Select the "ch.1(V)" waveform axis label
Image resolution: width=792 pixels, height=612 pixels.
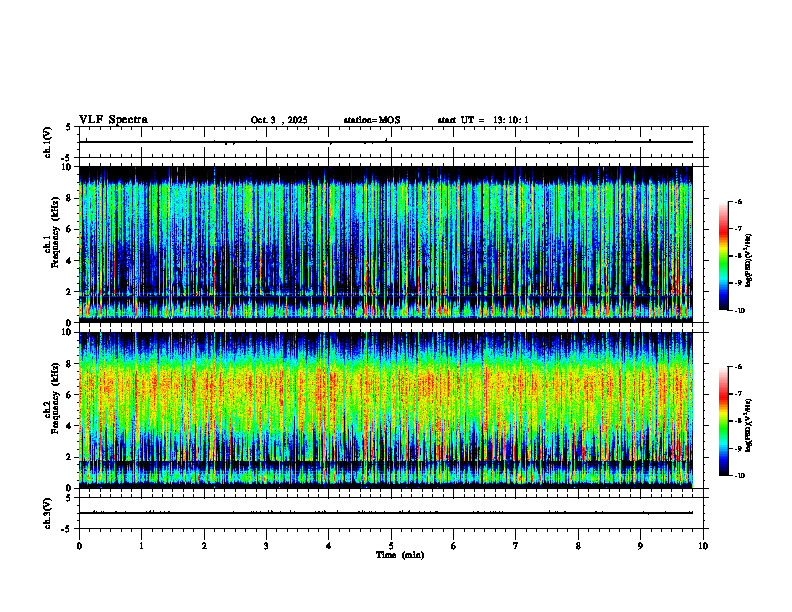point(48,142)
